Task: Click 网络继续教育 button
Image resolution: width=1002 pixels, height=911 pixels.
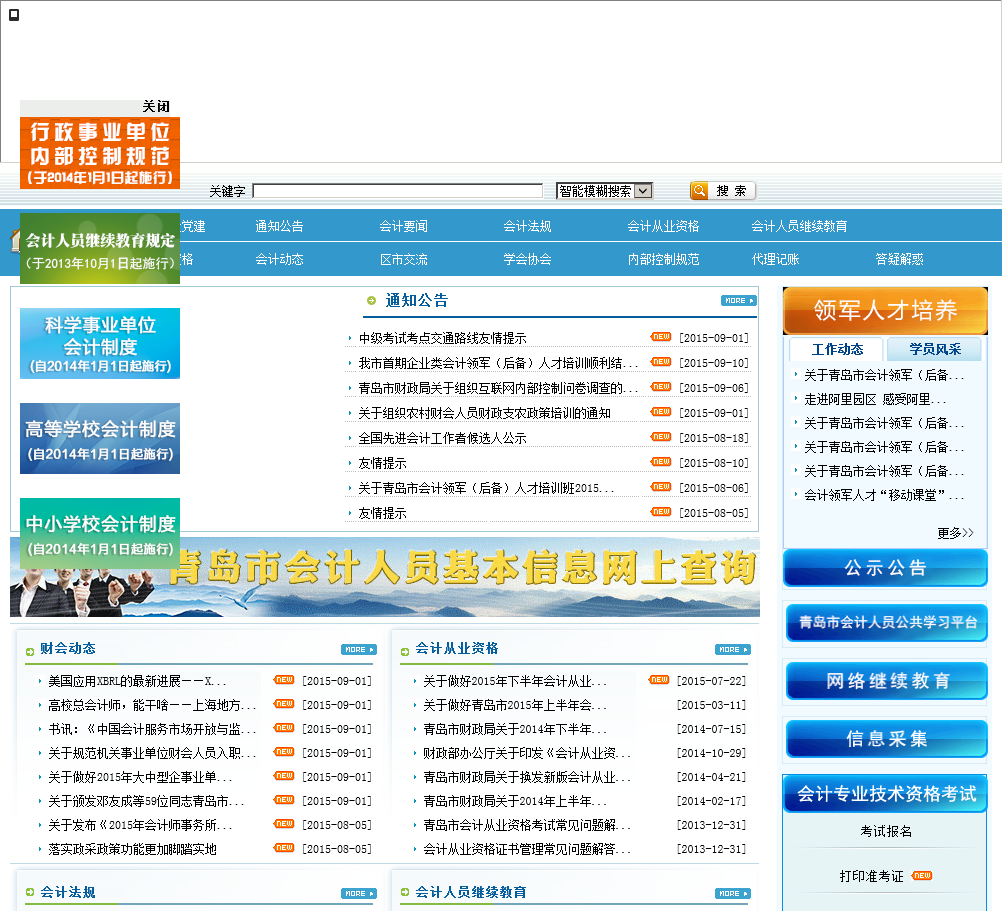Action: pyautogui.click(x=886, y=681)
